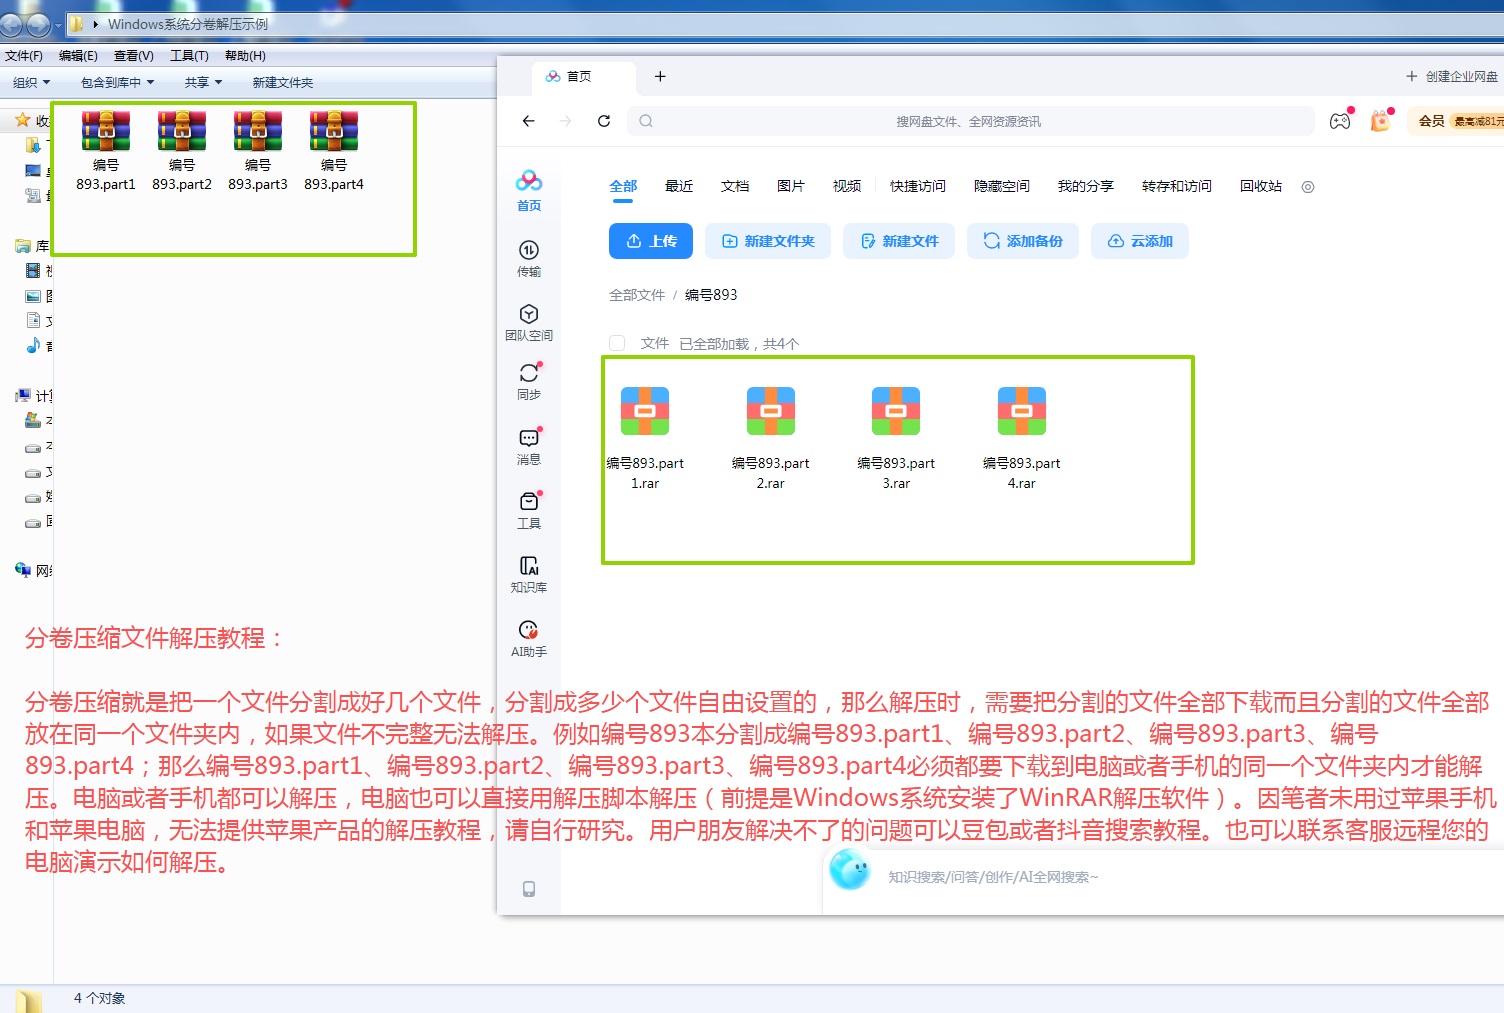
Task: Open the 隐藏空间 tab
Action: [1002, 186]
